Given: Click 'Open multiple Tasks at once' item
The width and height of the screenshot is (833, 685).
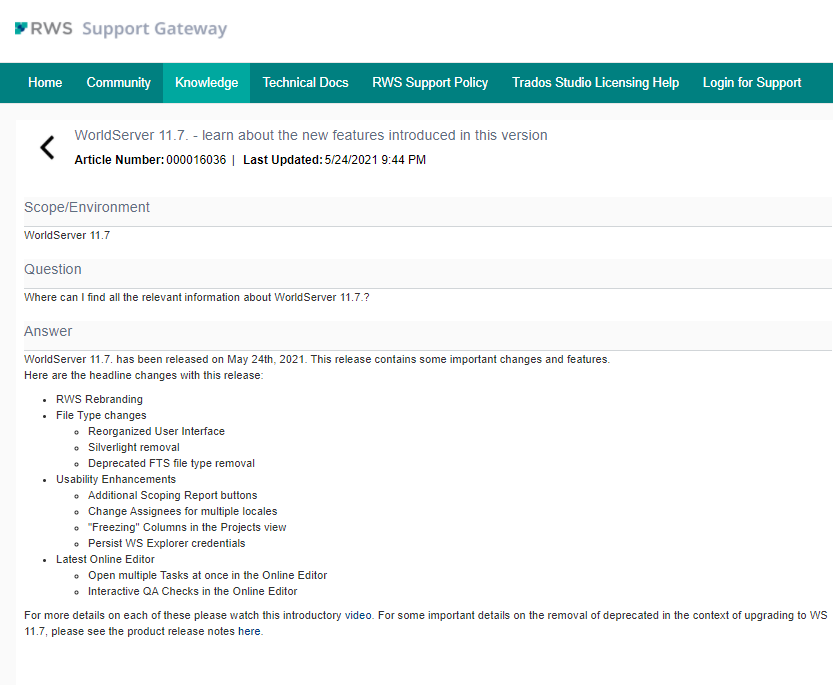Looking at the screenshot, I should (208, 576).
